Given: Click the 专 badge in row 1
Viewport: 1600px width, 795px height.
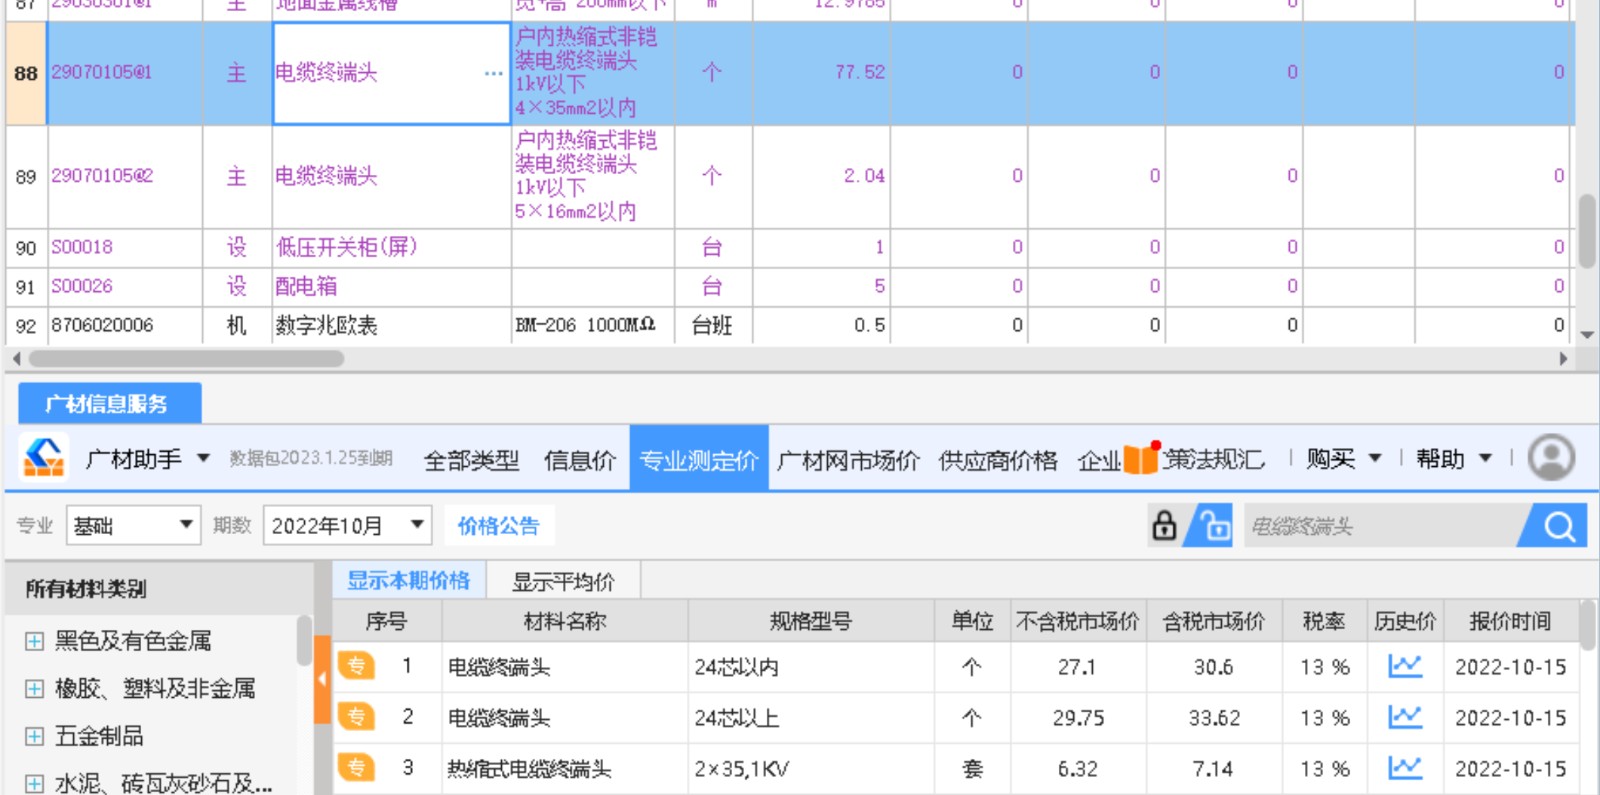Looking at the screenshot, I should point(356,666).
